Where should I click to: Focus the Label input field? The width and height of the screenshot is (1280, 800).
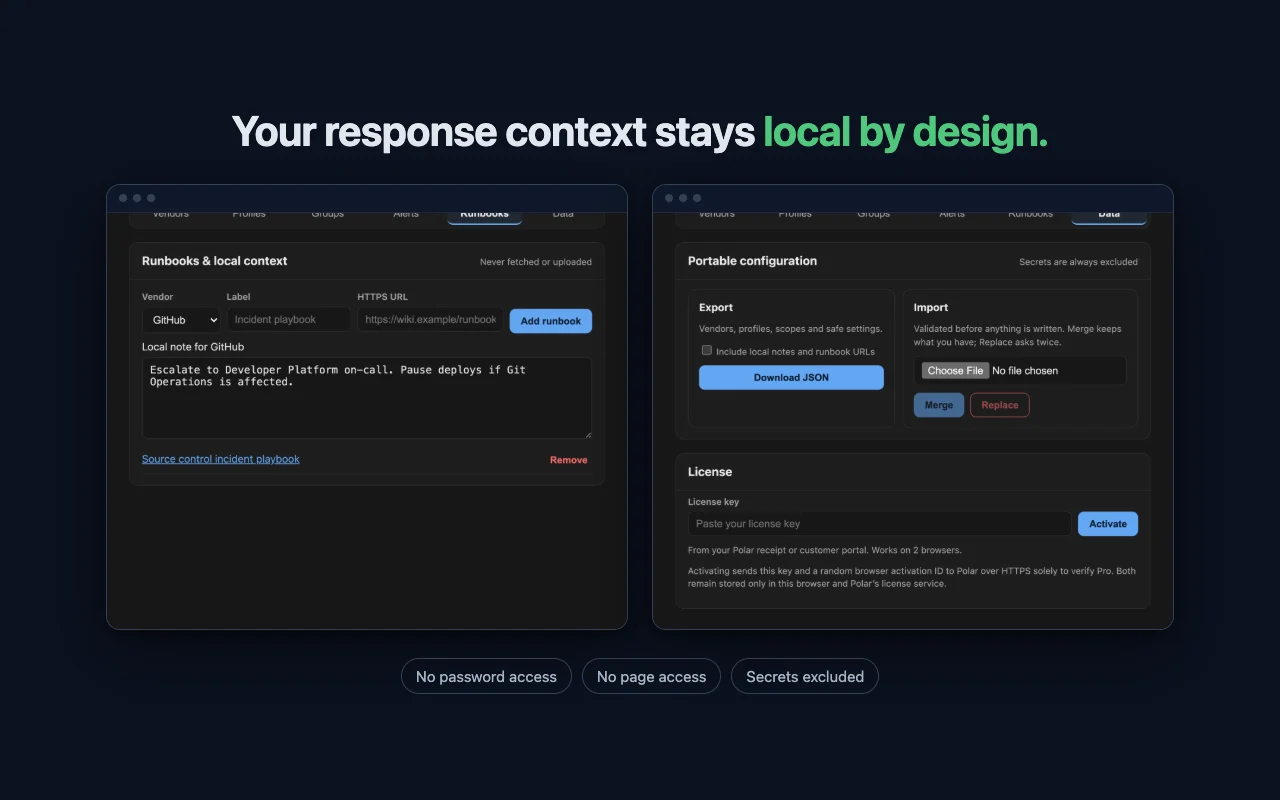289,320
